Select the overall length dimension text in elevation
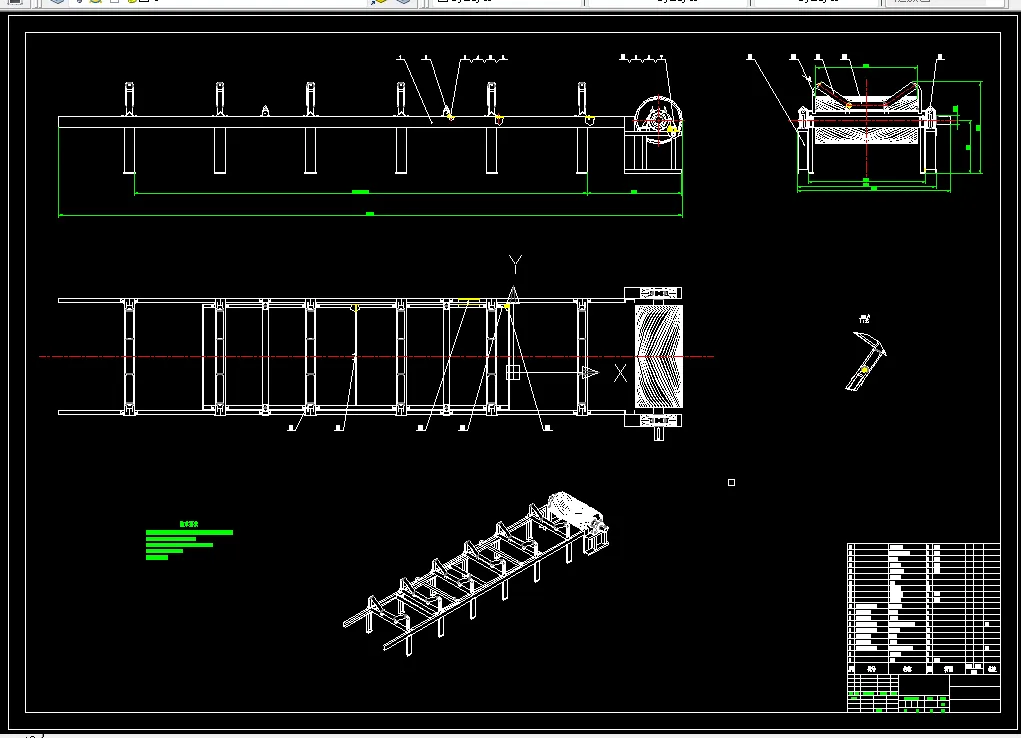1021x738 pixels. click(x=370, y=214)
